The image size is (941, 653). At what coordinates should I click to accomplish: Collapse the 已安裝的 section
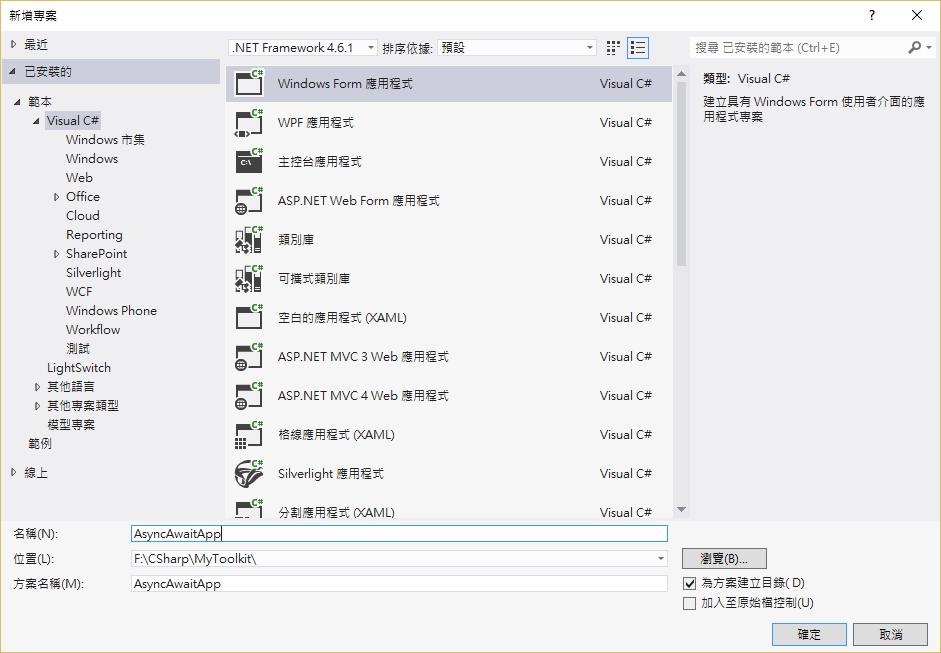[x=13, y=71]
